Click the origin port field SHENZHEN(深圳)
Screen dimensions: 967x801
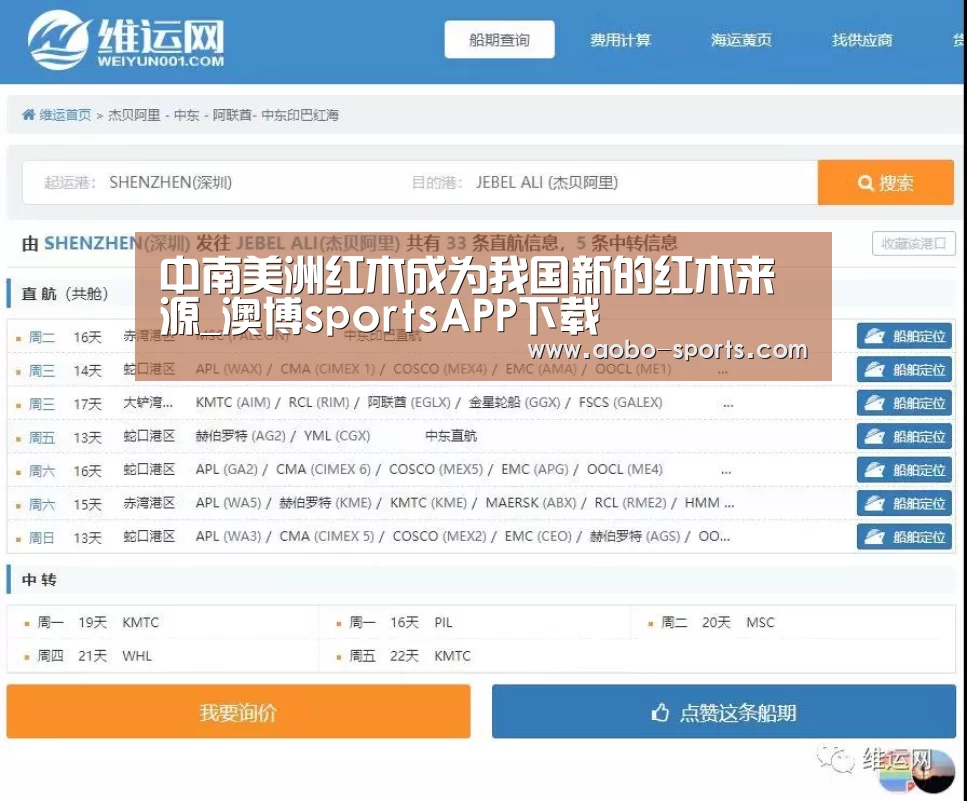(170, 183)
